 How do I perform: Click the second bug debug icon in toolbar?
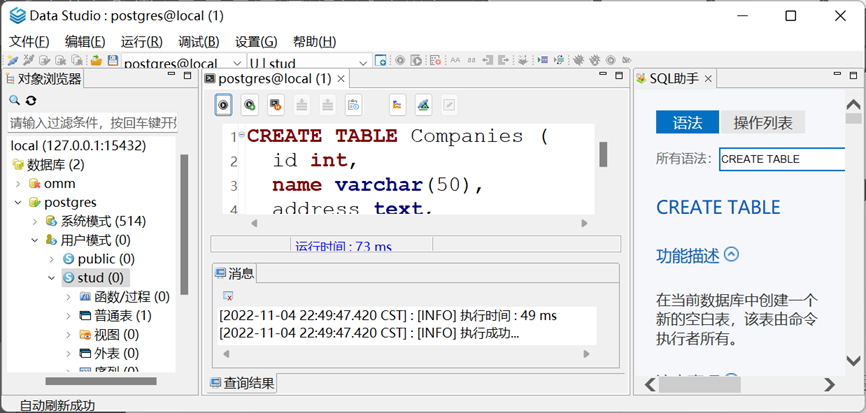(594, 60)
